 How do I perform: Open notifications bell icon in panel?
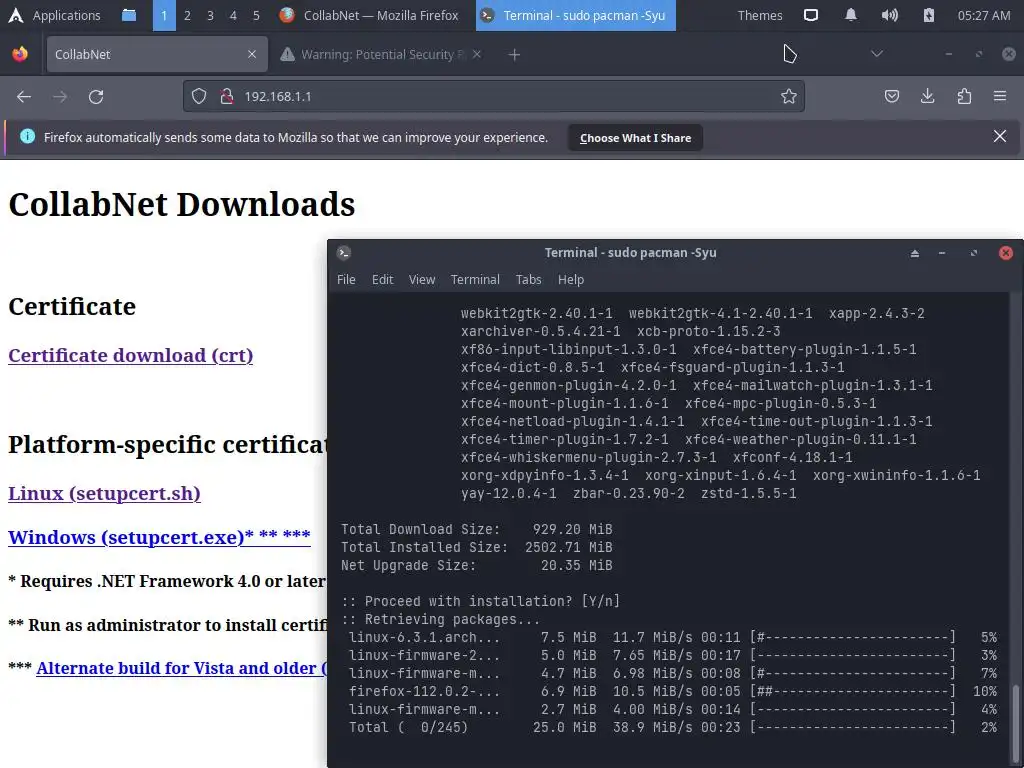(x=850, y=15)
